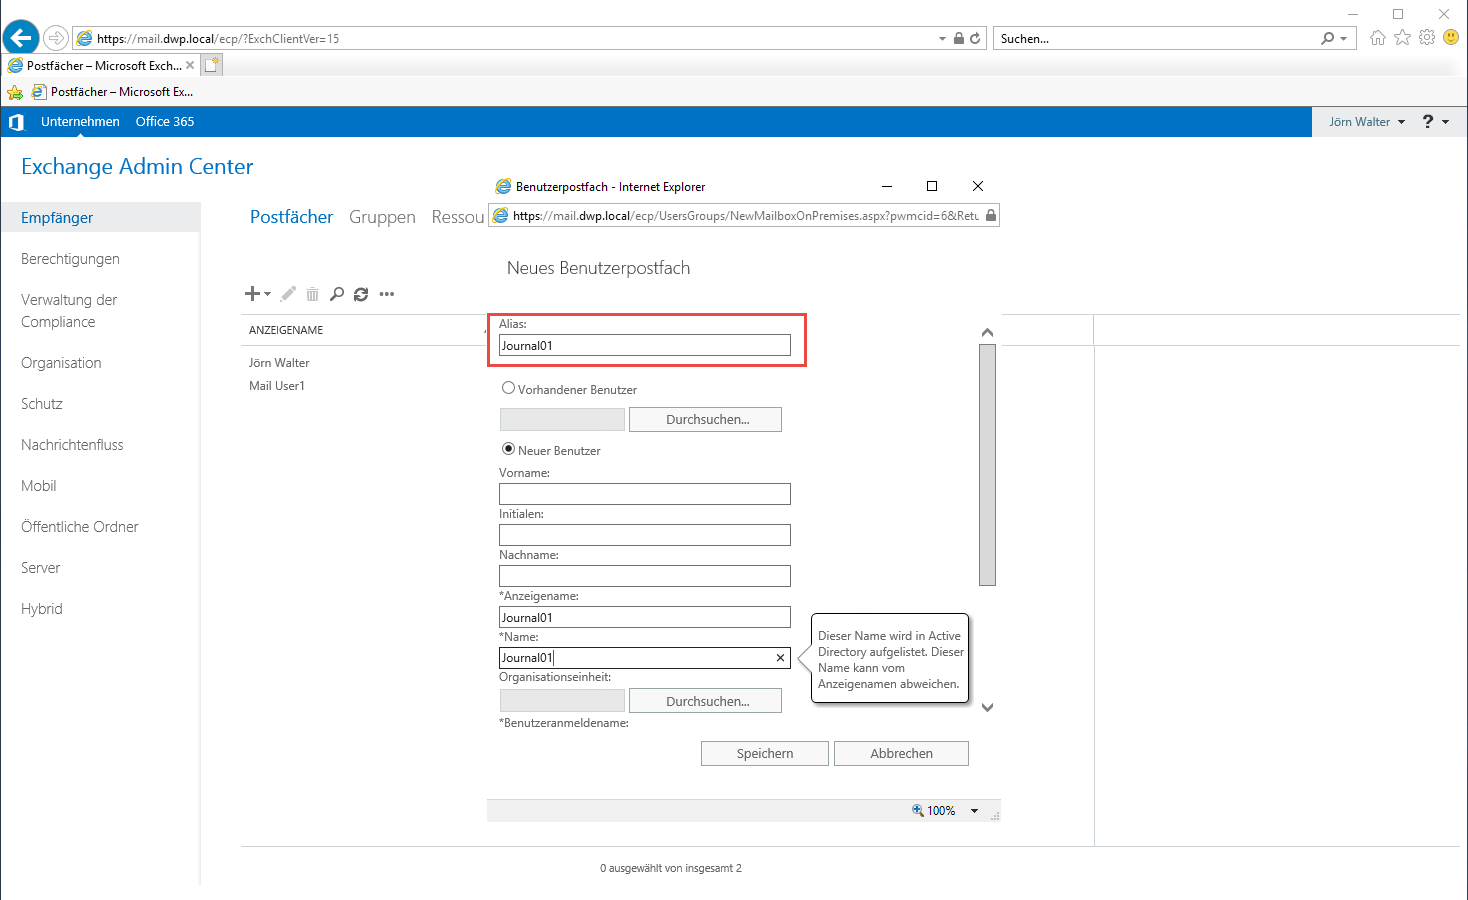Click the dialog's vertical scrollbar thumb
The width and height of the screenshot is (1468, 900).
pyautogui.click(x=987, y=464)
